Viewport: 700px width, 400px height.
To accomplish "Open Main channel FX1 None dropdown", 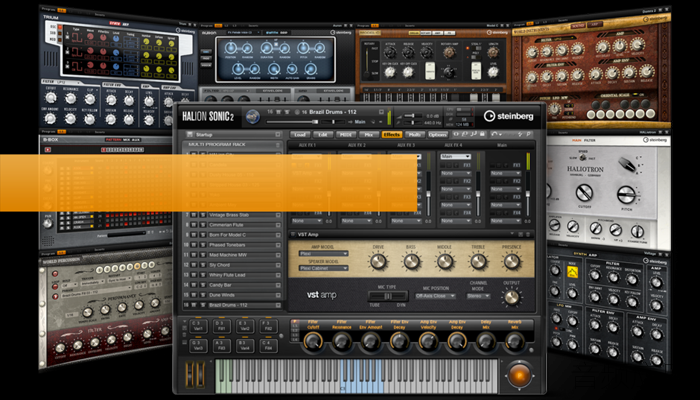I will tap(505, 173).
